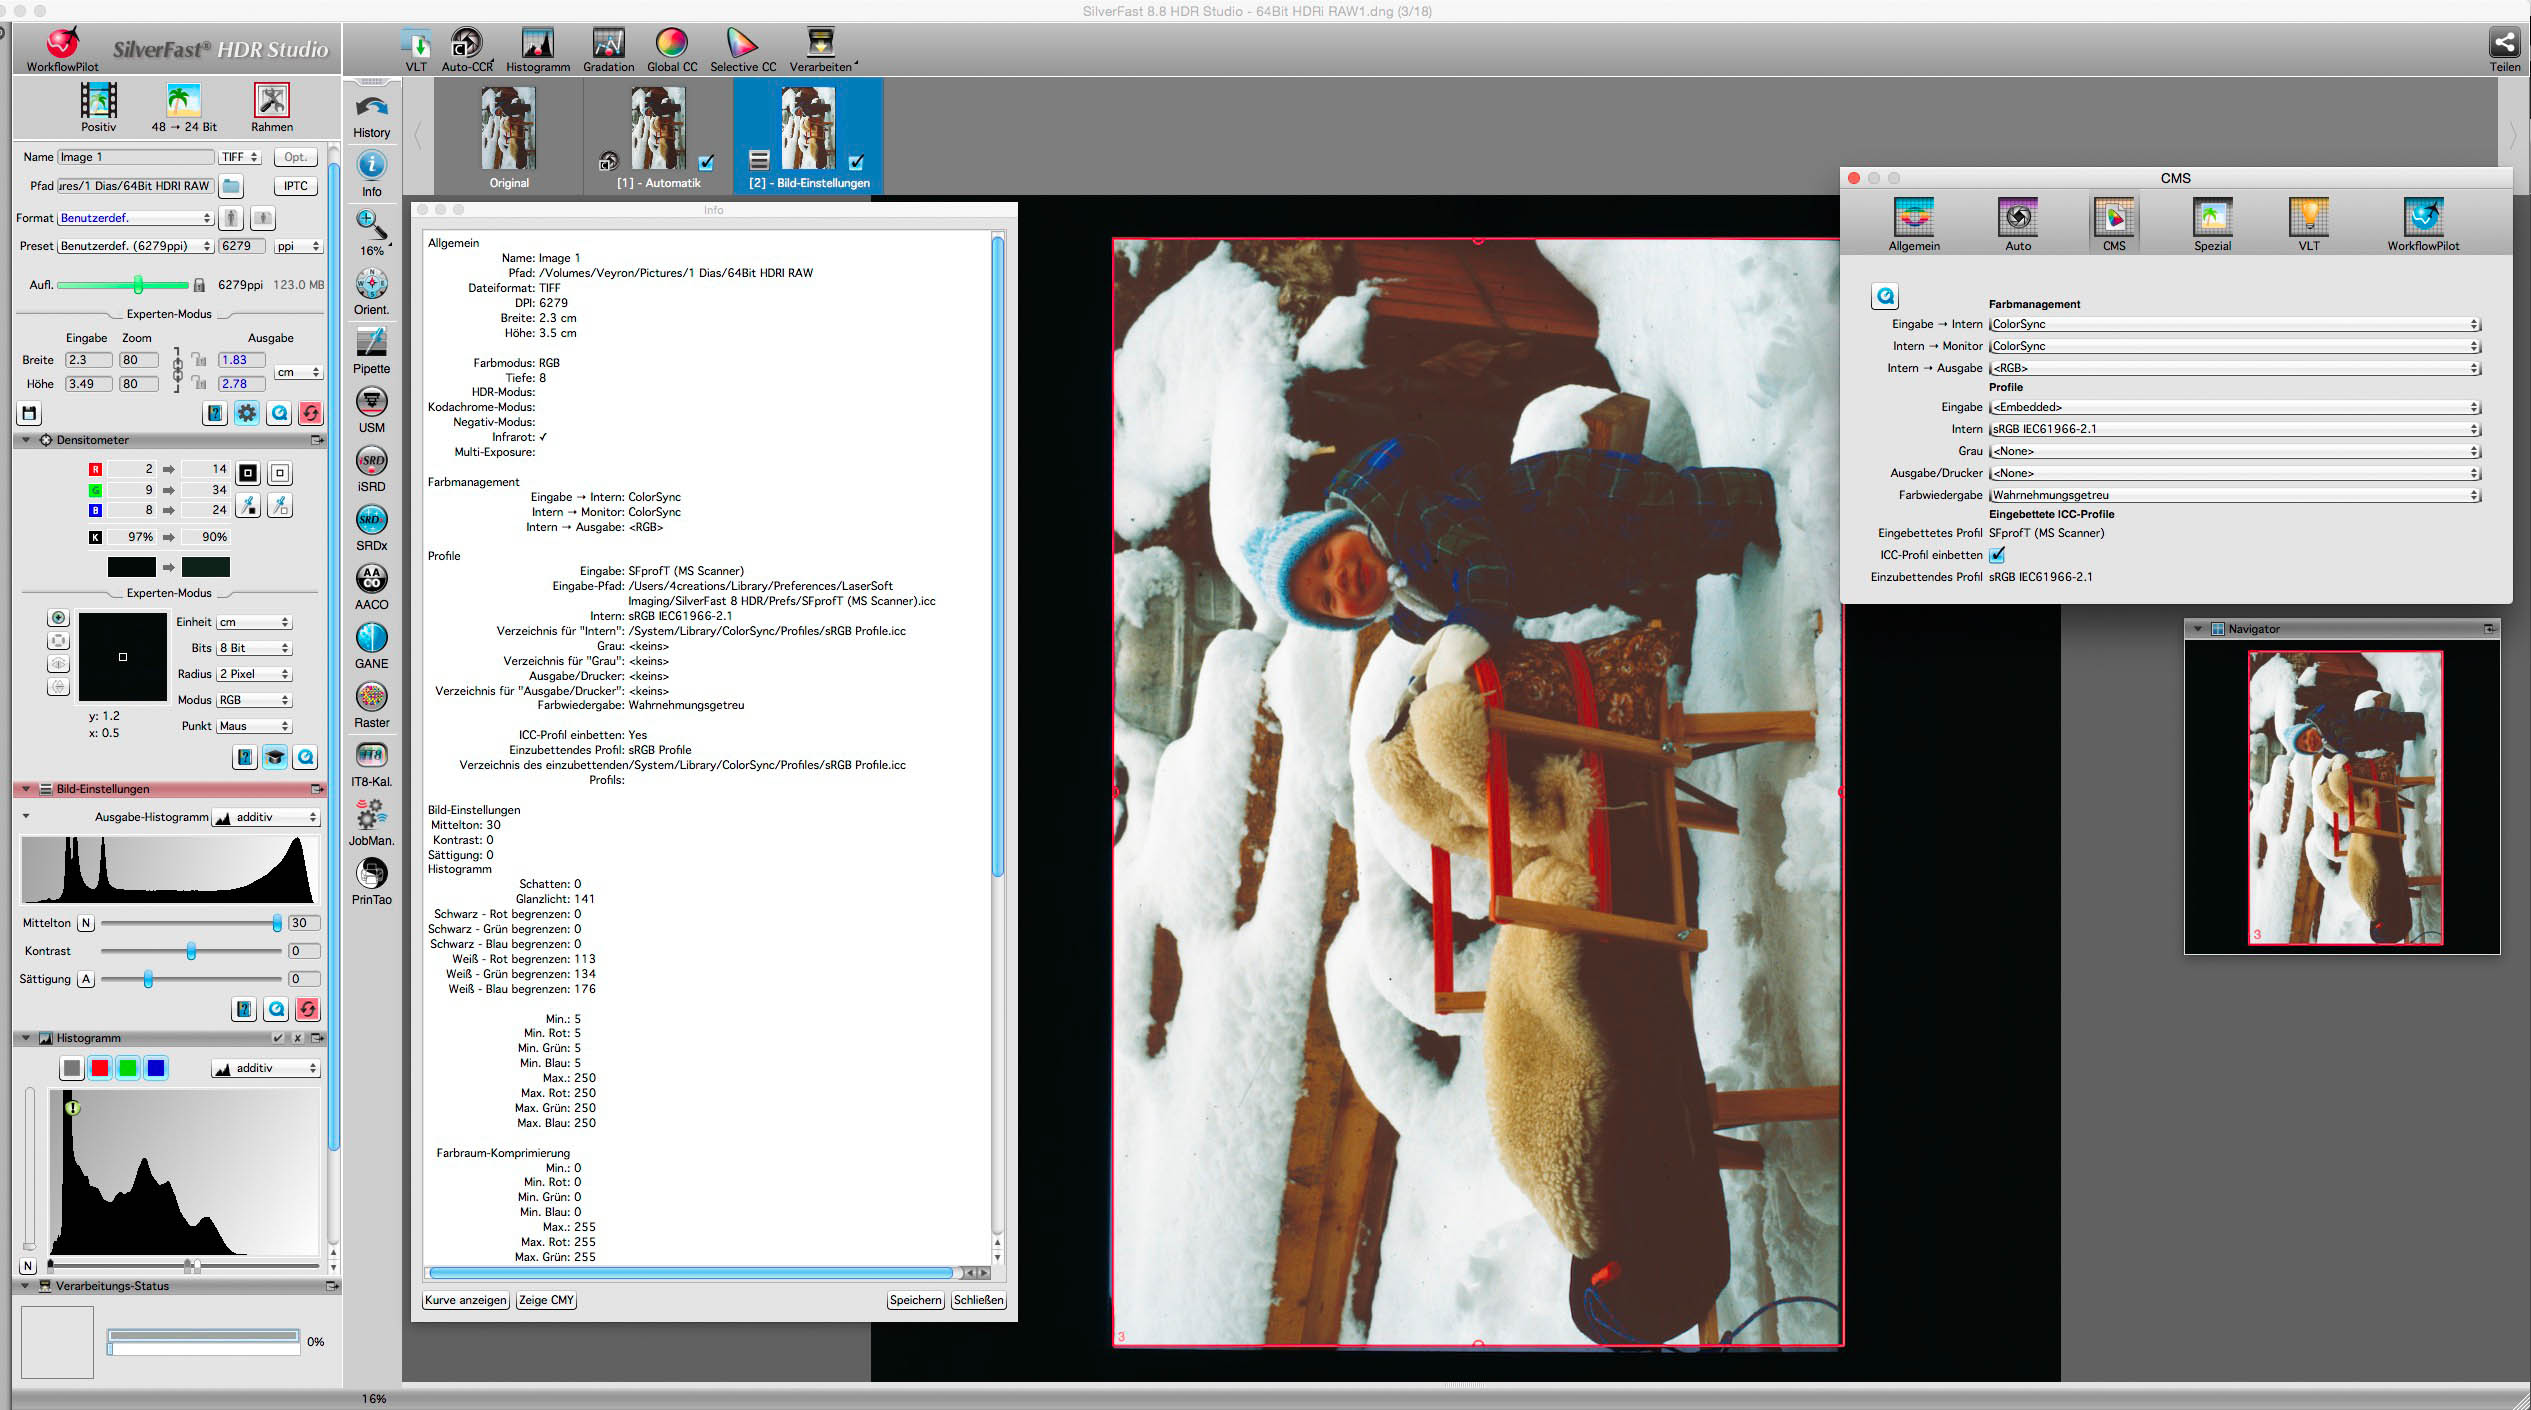Click the Teilen share icon
The height and width of the screenshot is (1410, 2531).
coord(2504,42)
